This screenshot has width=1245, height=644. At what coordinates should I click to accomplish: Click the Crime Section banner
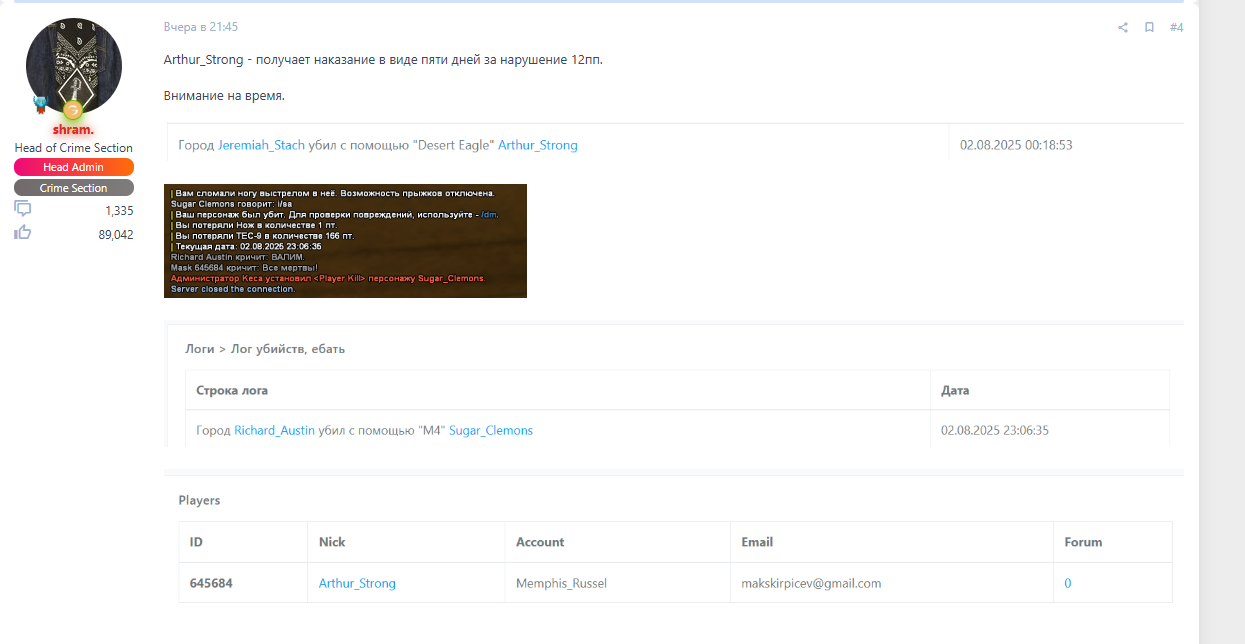coord(73,188)
